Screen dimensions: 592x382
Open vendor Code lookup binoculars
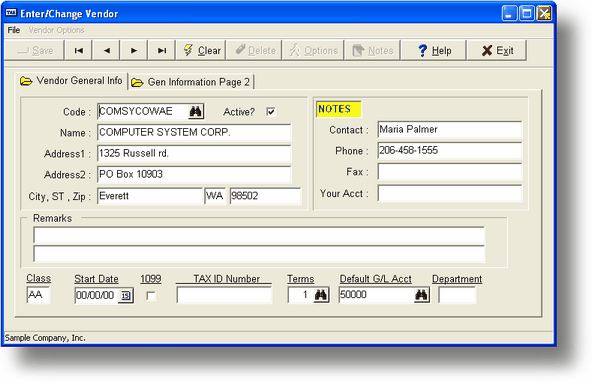[196, 111]
